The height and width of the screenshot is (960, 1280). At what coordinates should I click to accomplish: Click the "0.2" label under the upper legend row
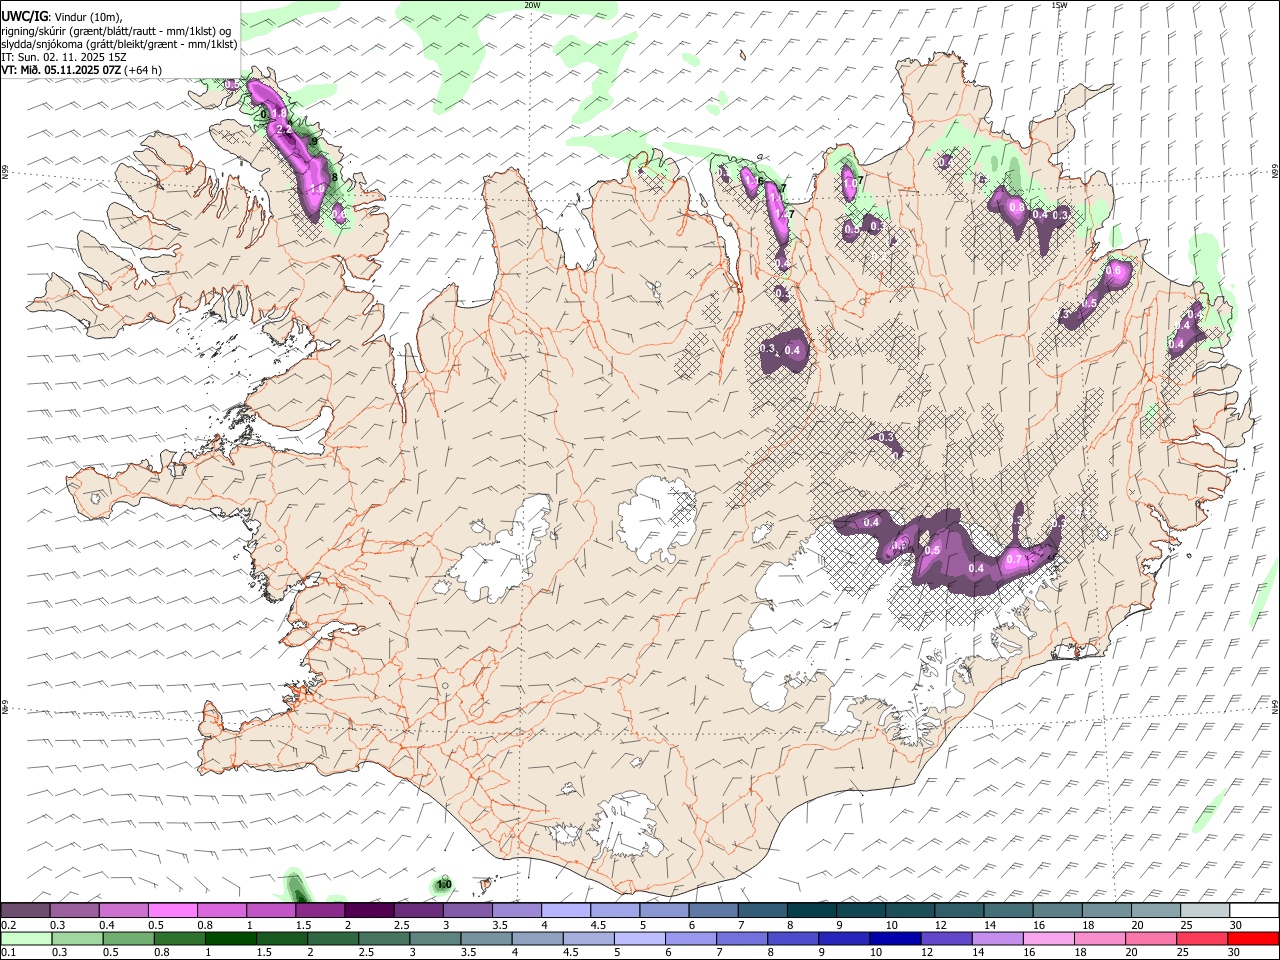pos(9,924)
